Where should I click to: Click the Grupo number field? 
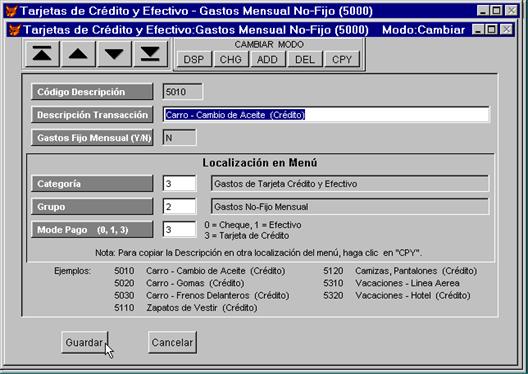(179, 207)
